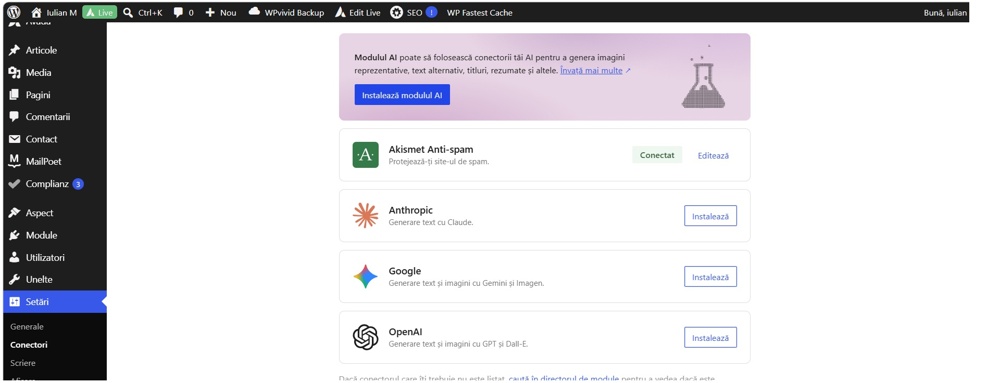The height and width of the screenshot is (383, 1000).
Task: Click the OpenAI knot logo
Action: coord(365,337)
